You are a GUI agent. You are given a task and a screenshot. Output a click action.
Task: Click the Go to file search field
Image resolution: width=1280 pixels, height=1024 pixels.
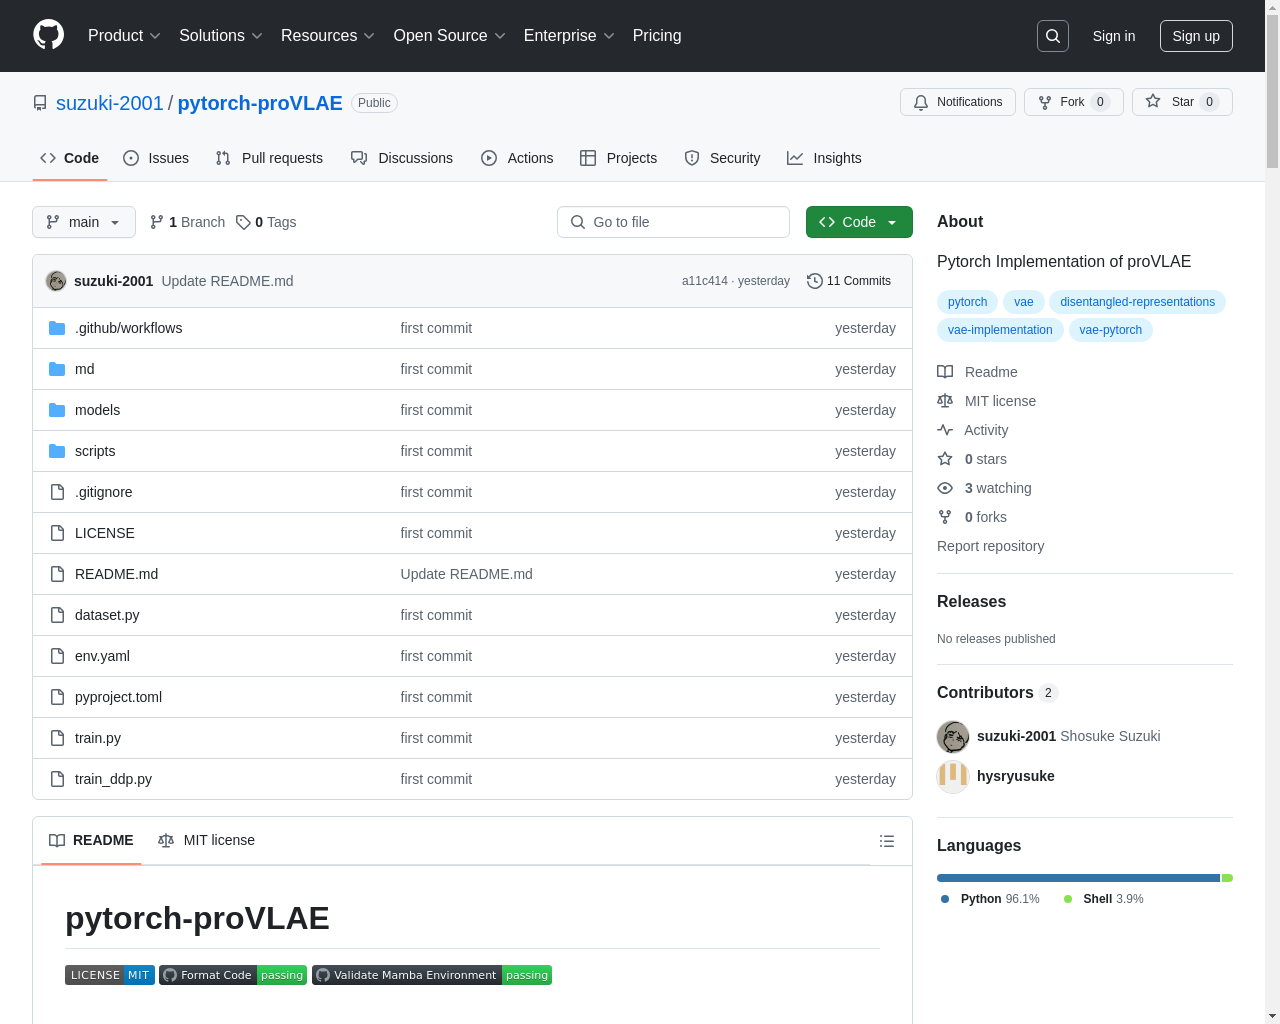tap(673, 222)
